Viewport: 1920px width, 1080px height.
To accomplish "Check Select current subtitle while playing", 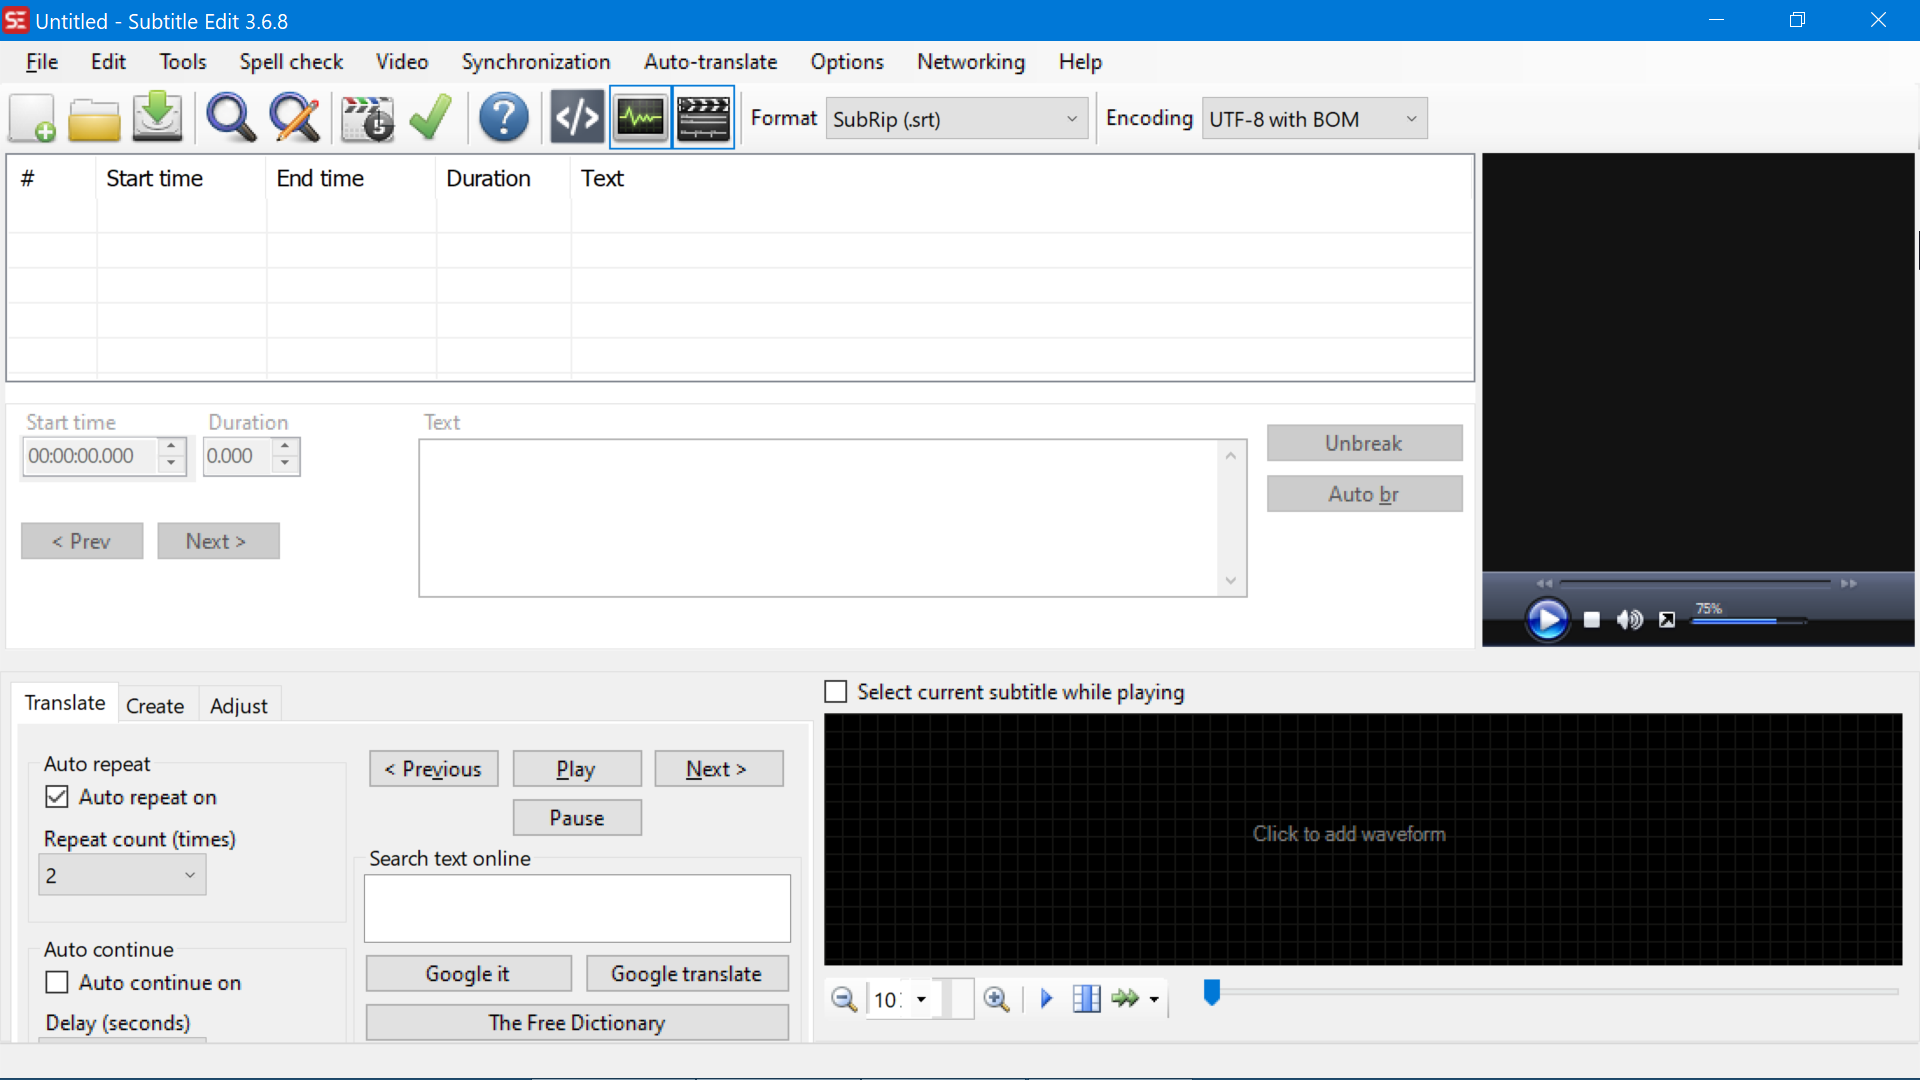I will (836, 691).
